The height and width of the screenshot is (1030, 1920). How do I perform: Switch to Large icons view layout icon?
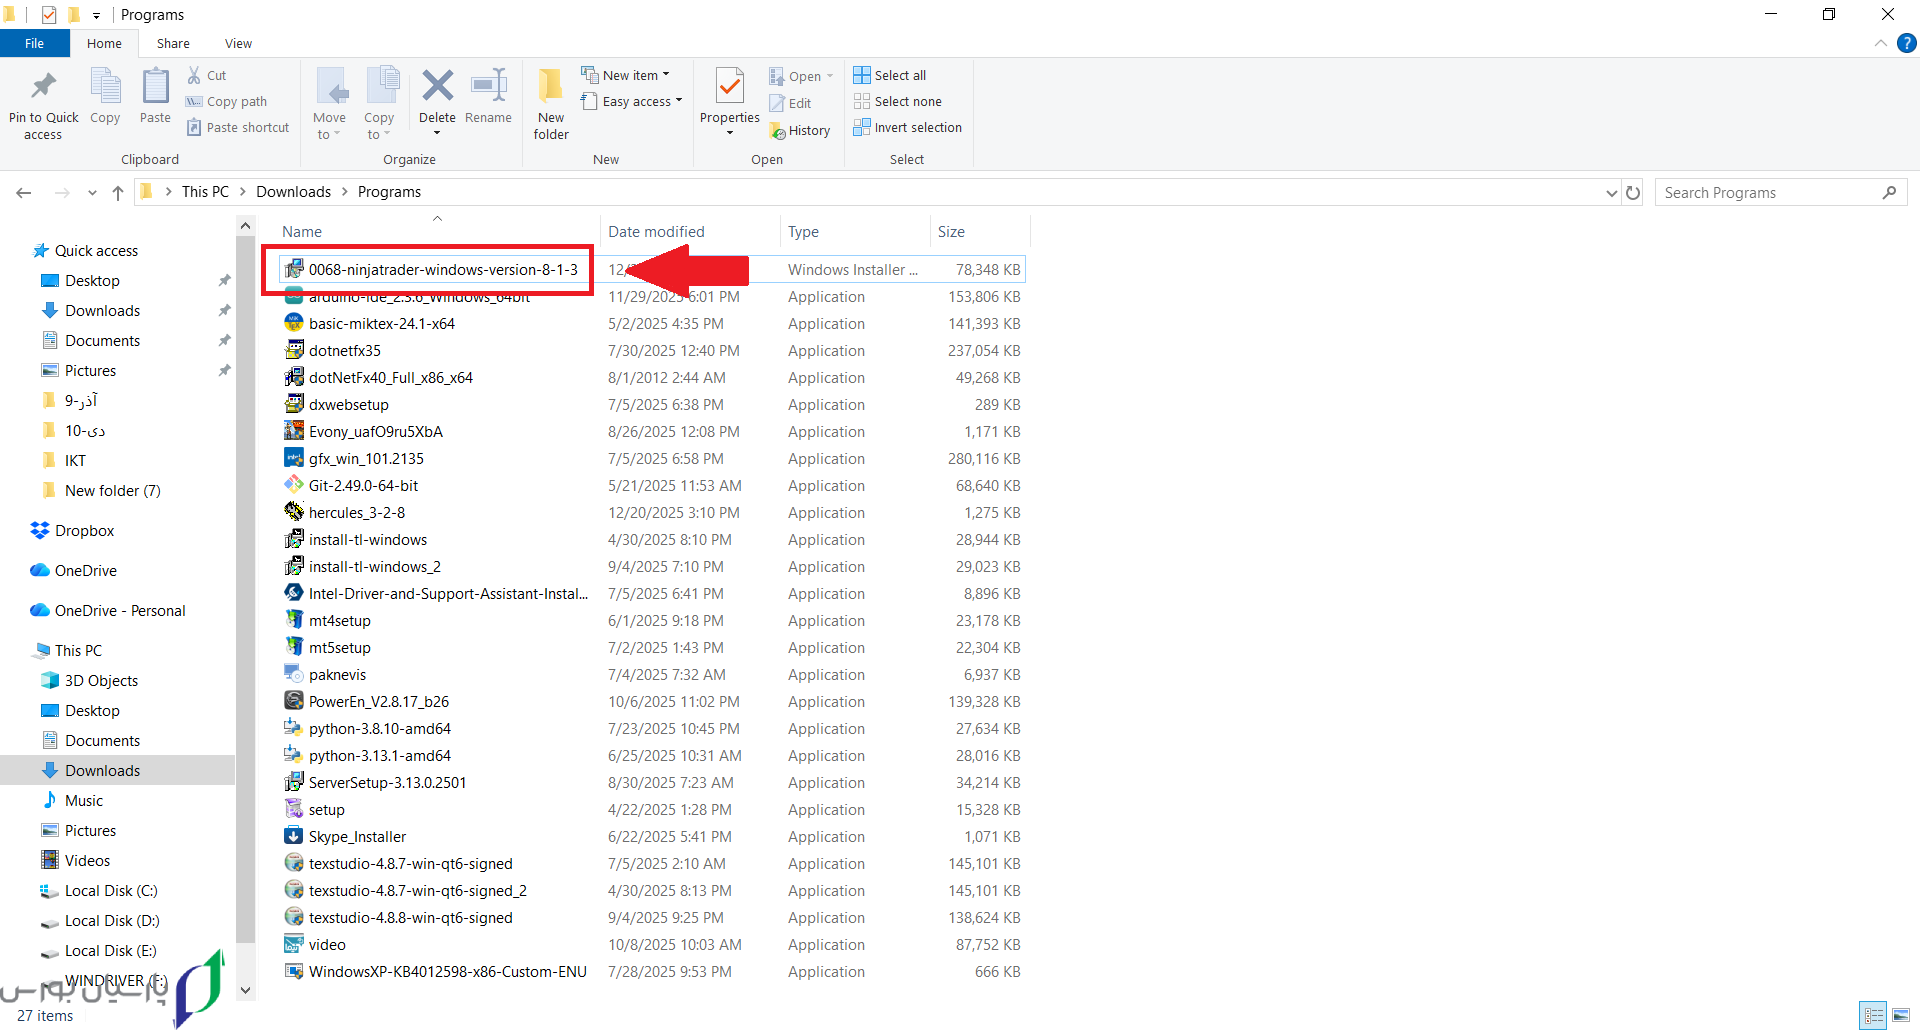[1901, 1015]
